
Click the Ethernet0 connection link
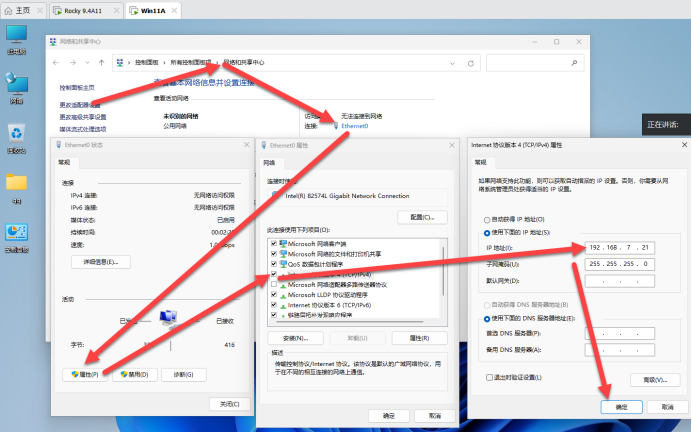(x=354, y=126)
